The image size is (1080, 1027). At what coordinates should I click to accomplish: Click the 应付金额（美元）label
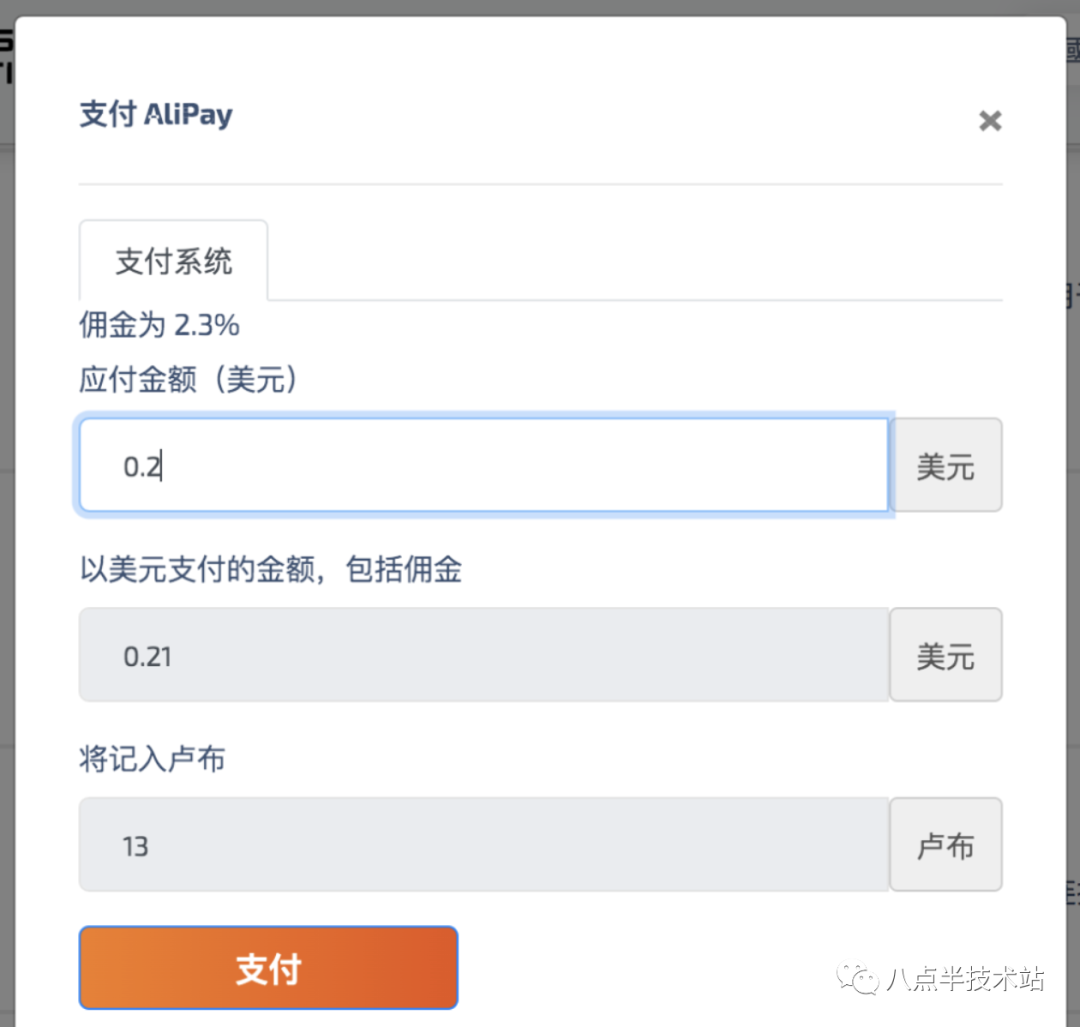point(189,380)
